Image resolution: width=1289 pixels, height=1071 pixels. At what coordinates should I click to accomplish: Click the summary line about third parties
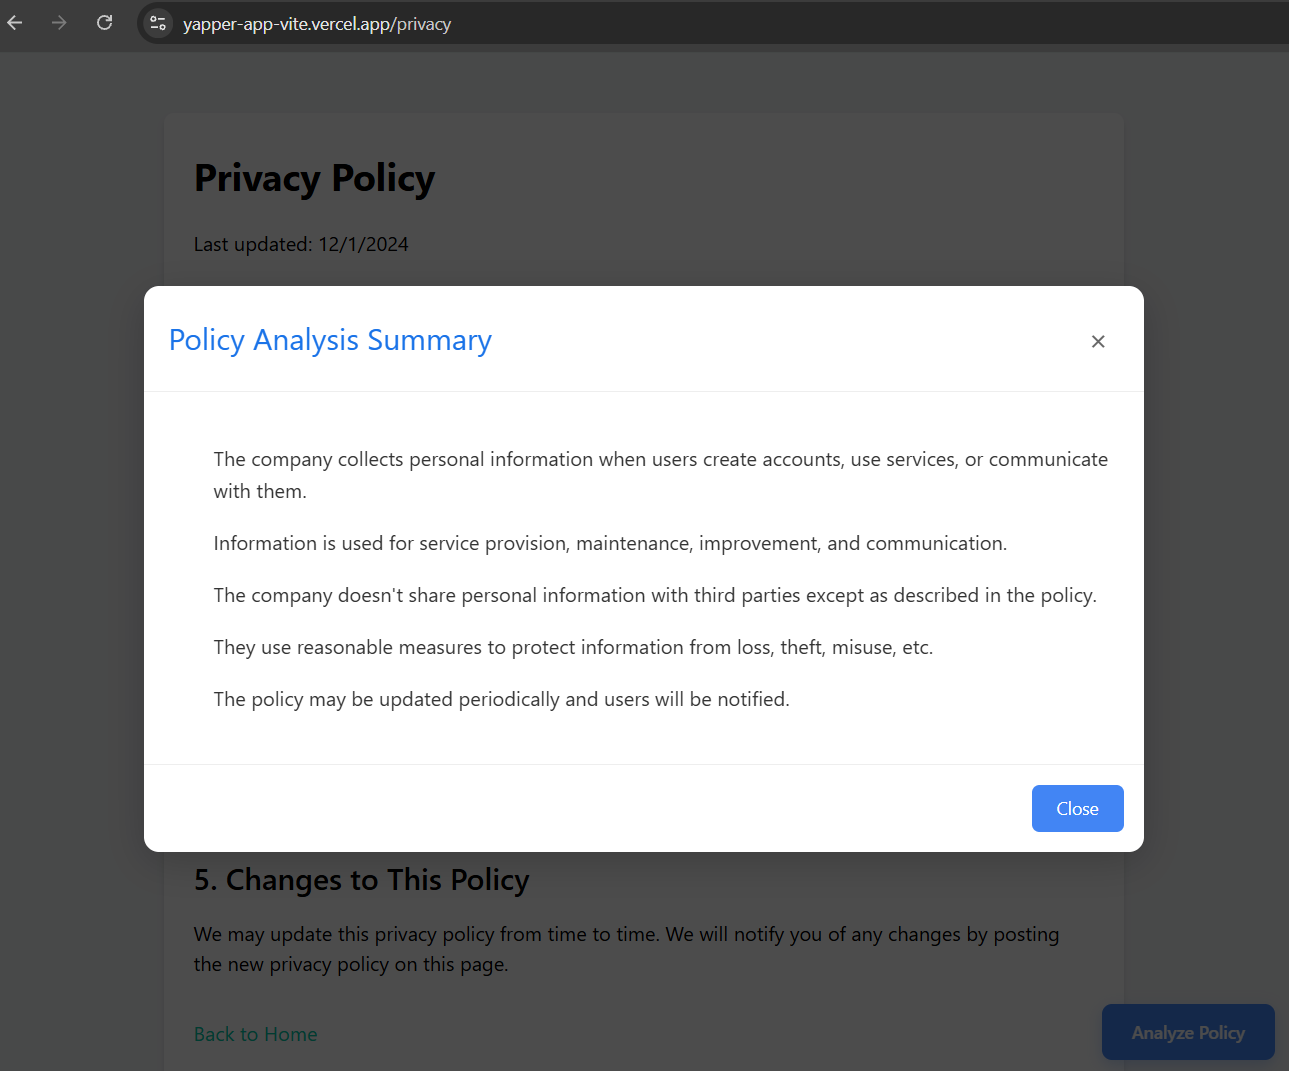click(655, 595)
